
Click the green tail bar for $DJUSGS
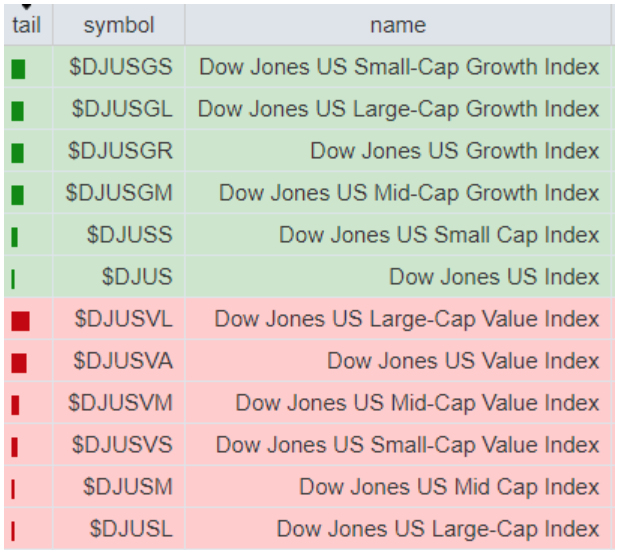pos(18,69)
